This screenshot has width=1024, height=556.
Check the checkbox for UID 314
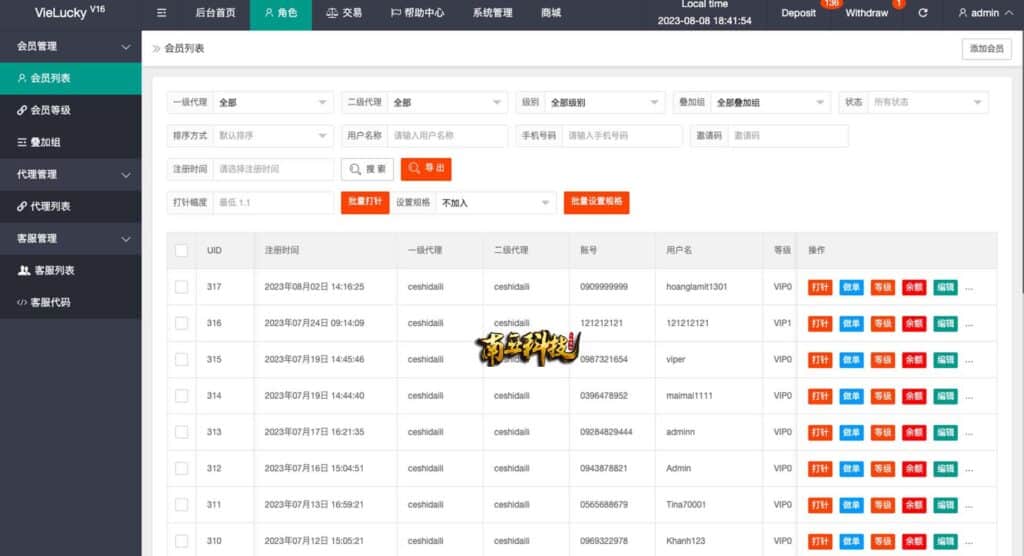click(x=181, y=396)
